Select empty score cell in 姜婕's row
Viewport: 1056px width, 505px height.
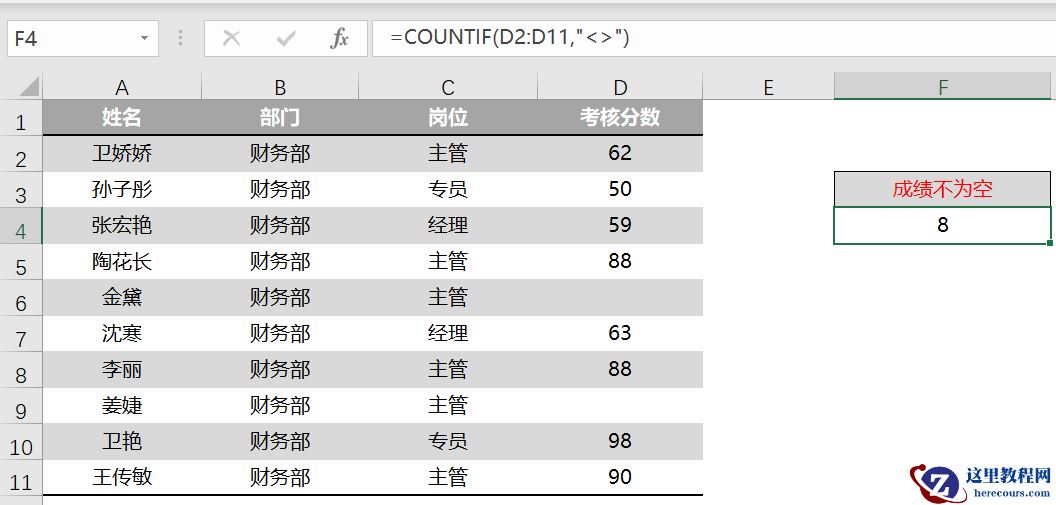click(620, 405)
